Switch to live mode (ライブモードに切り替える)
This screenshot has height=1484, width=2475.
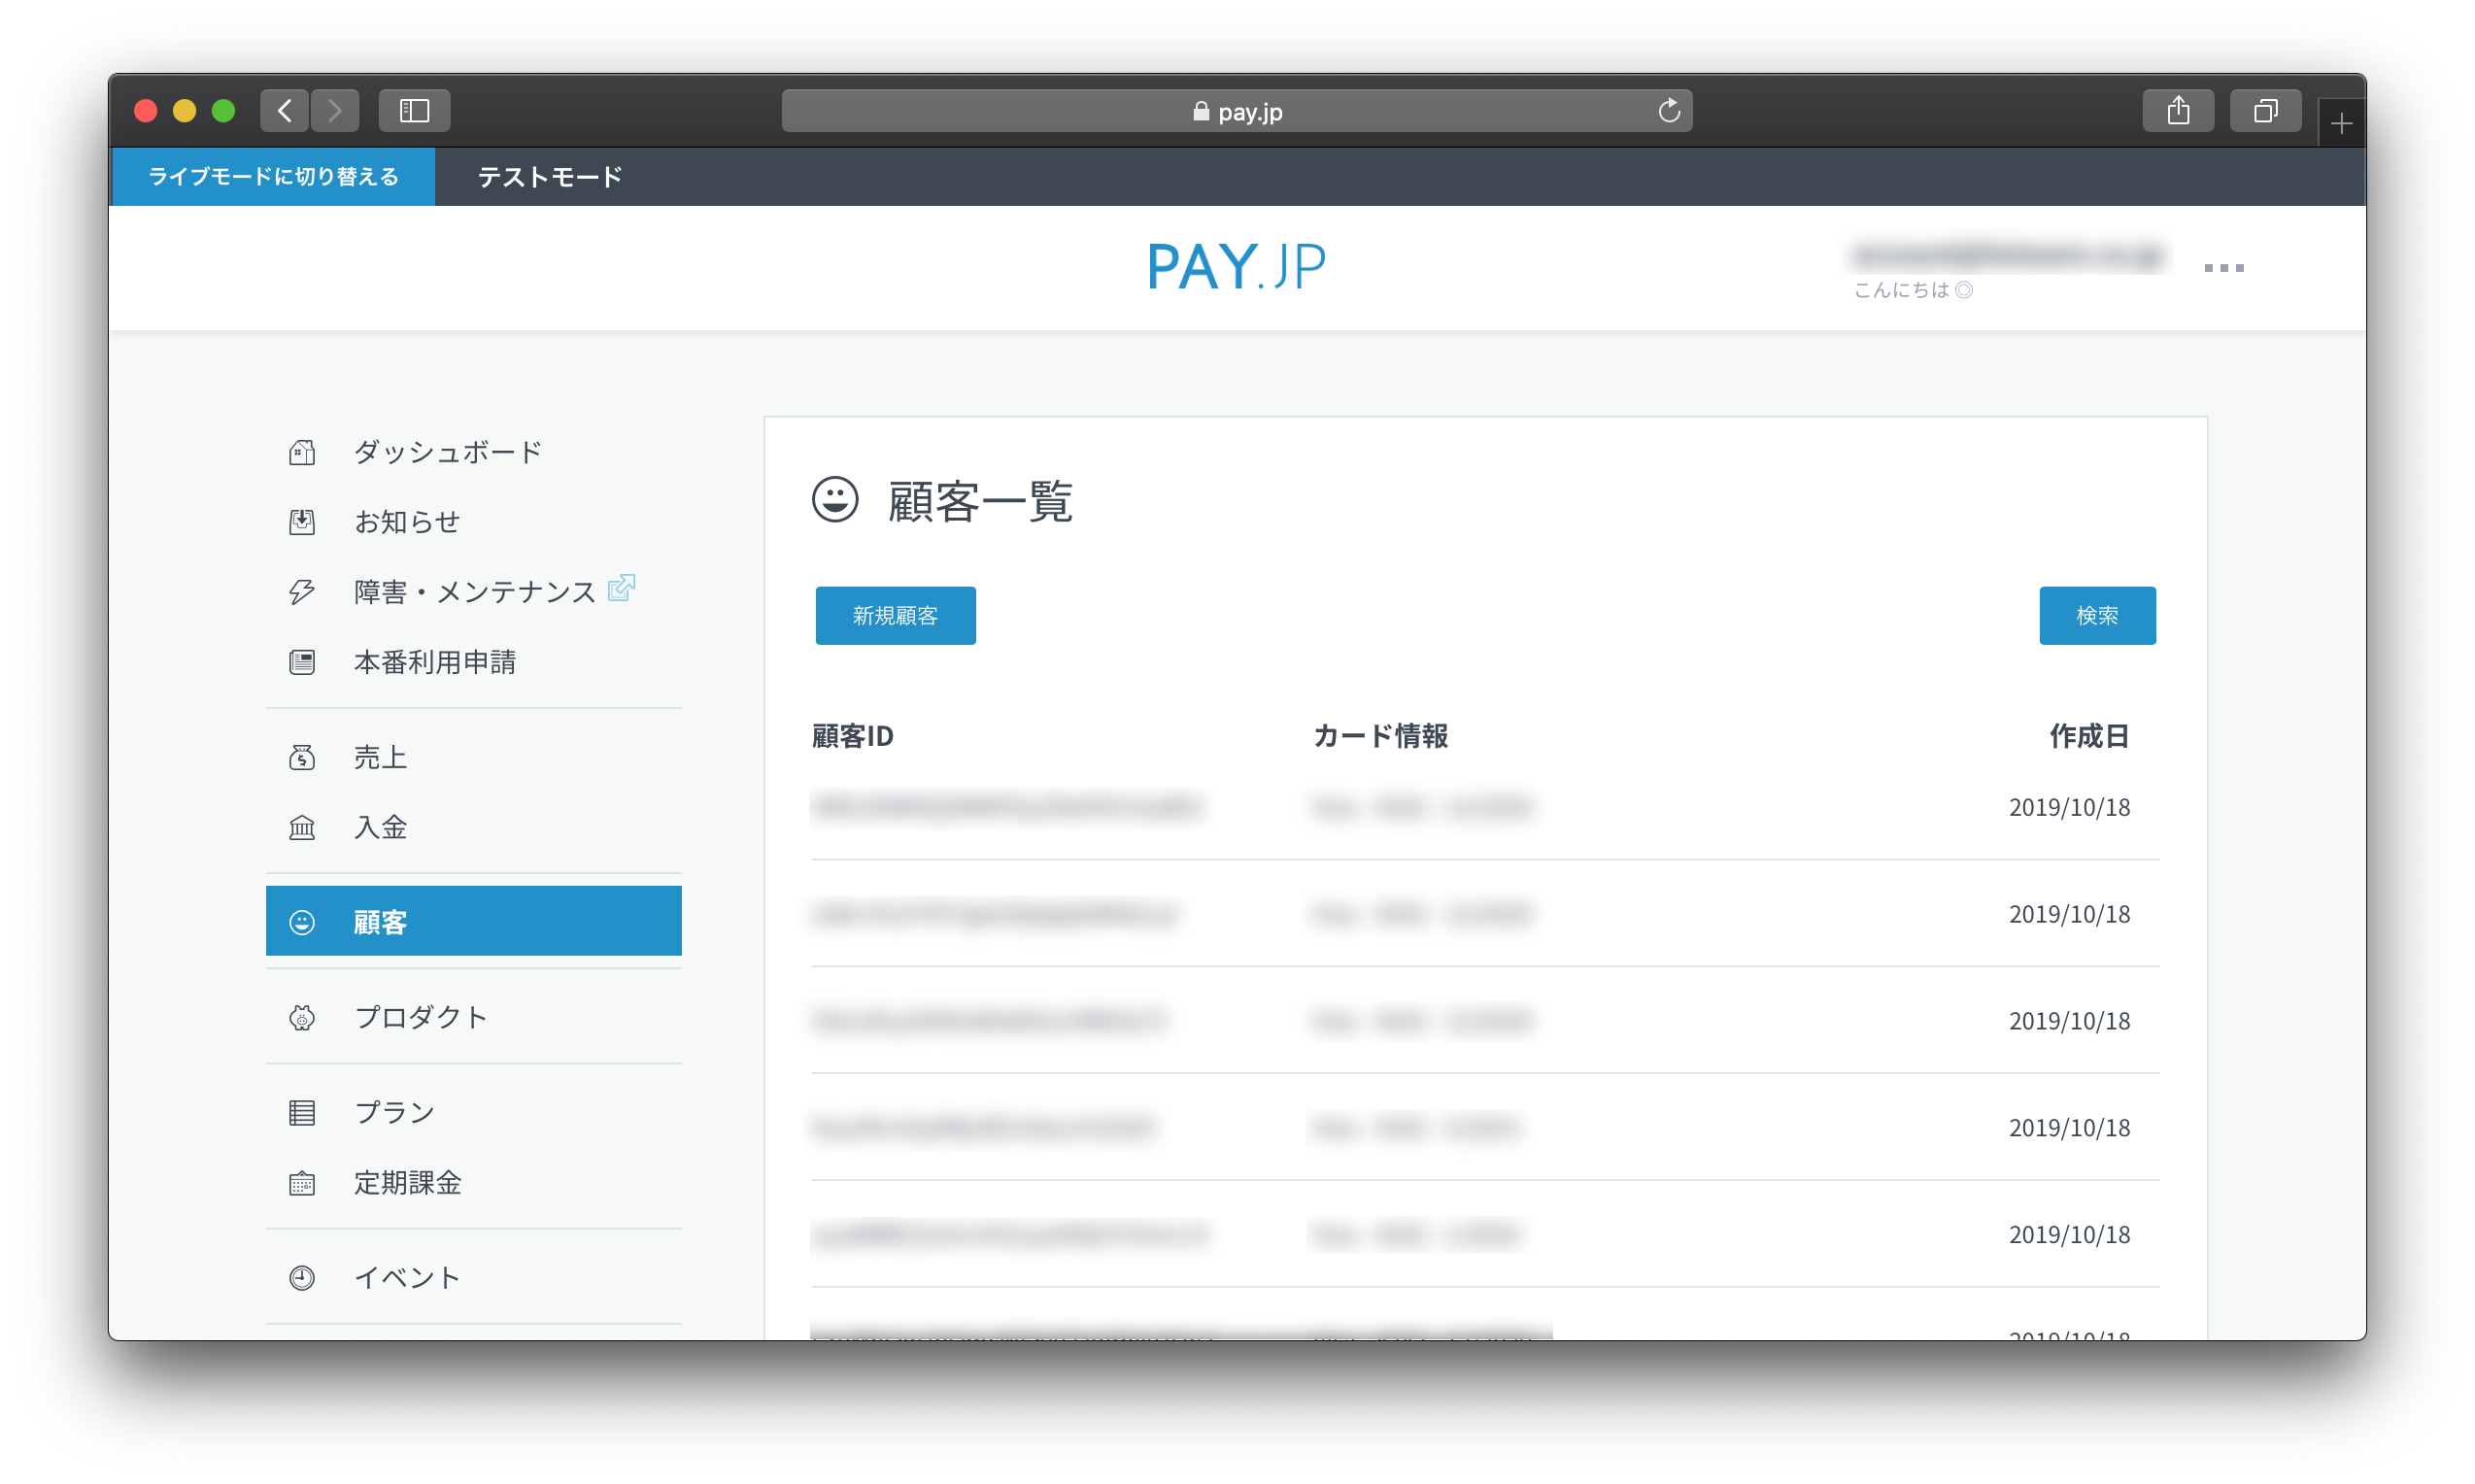[x=273, y=177]
